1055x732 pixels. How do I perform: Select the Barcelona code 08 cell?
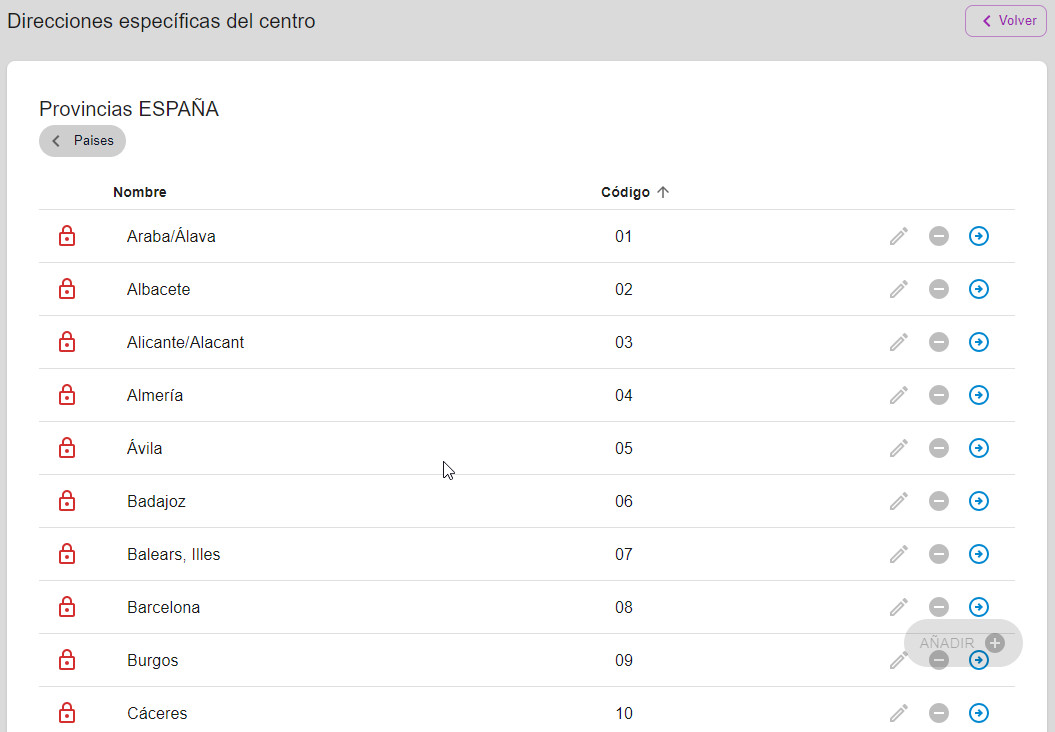624,608
